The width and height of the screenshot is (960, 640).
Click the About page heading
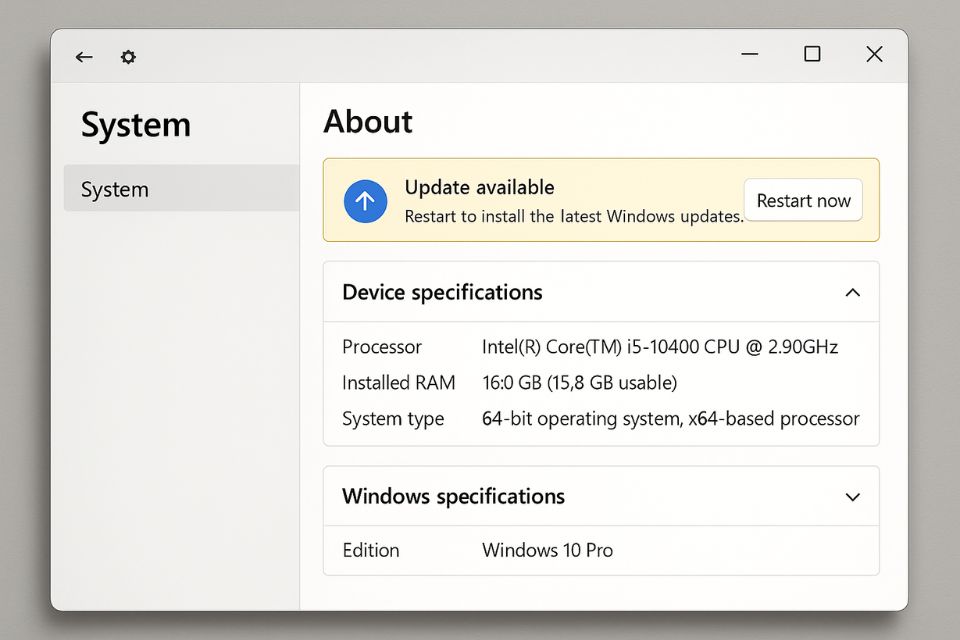point(368,122)
